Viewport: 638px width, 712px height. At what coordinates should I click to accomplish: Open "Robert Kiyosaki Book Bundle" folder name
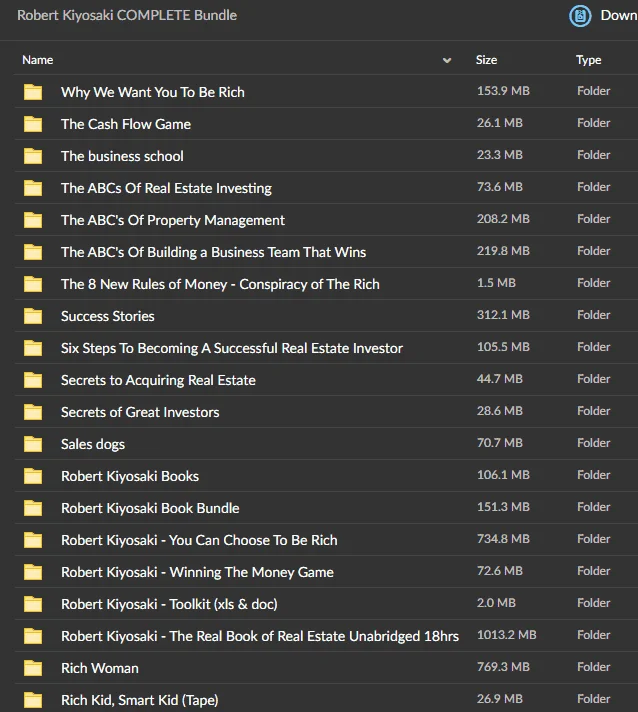[150, 508]
